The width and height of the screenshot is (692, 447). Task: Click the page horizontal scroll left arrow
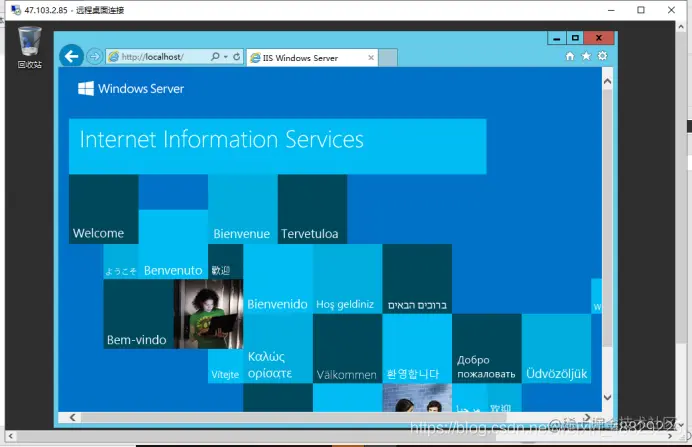[73, 417]
